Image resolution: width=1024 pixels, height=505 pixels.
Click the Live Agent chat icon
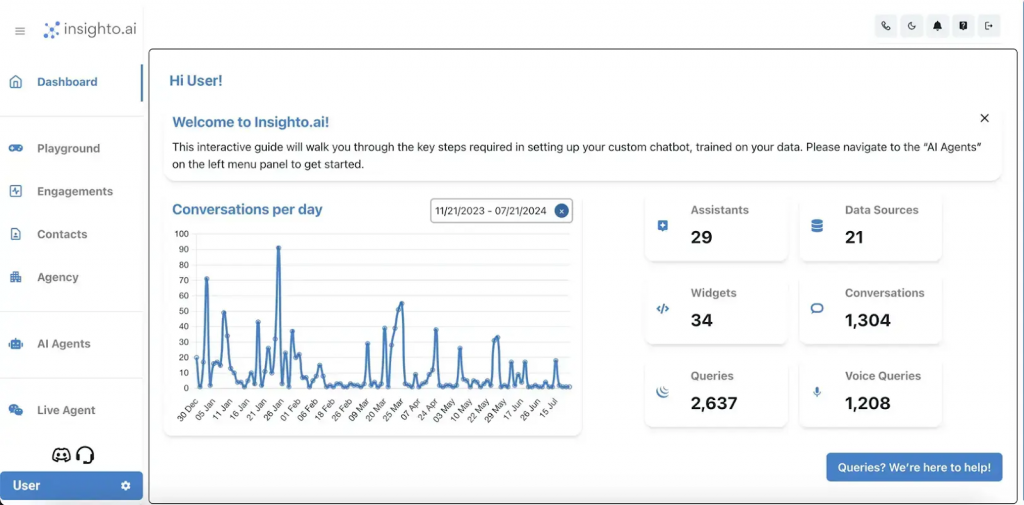(16, 410)
